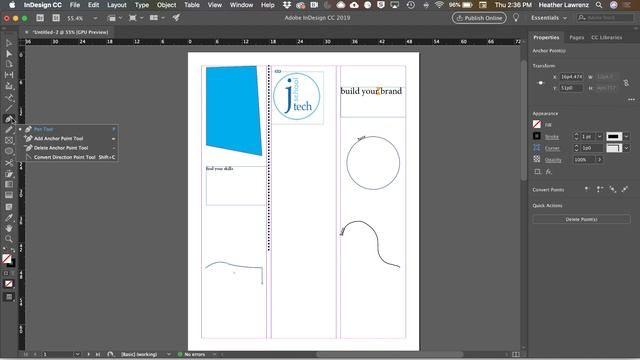Screen dimensions: 640x360
Task: Open the Layout menu
Action: [117, 5]
